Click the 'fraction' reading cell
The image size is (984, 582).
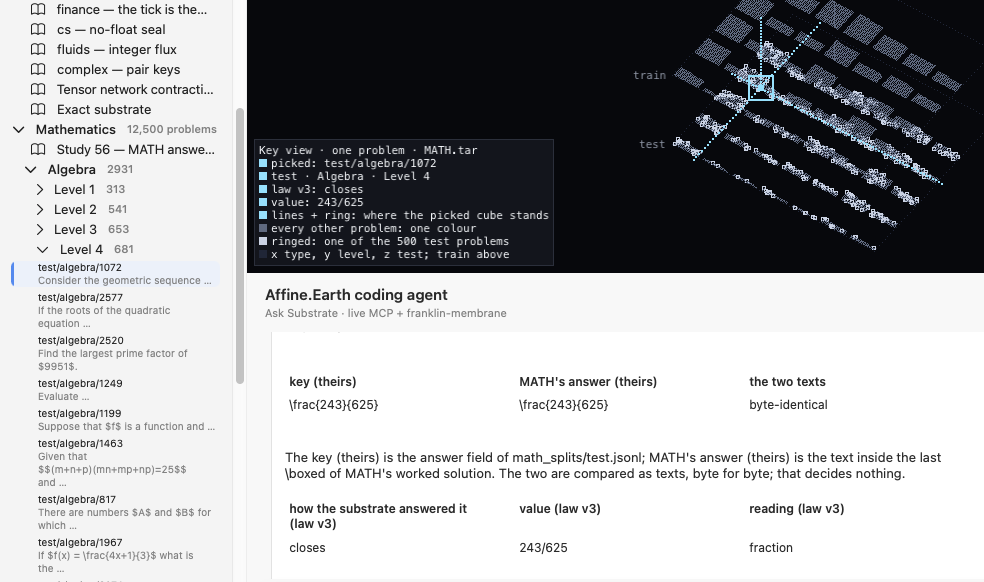(771, 548)
